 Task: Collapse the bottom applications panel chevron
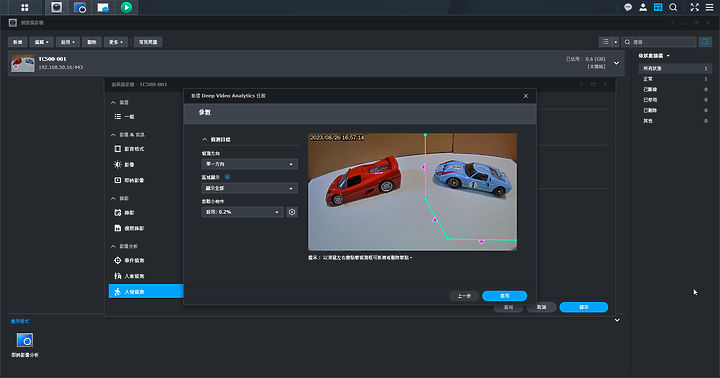pyautogui.click(x=617, y=320)
